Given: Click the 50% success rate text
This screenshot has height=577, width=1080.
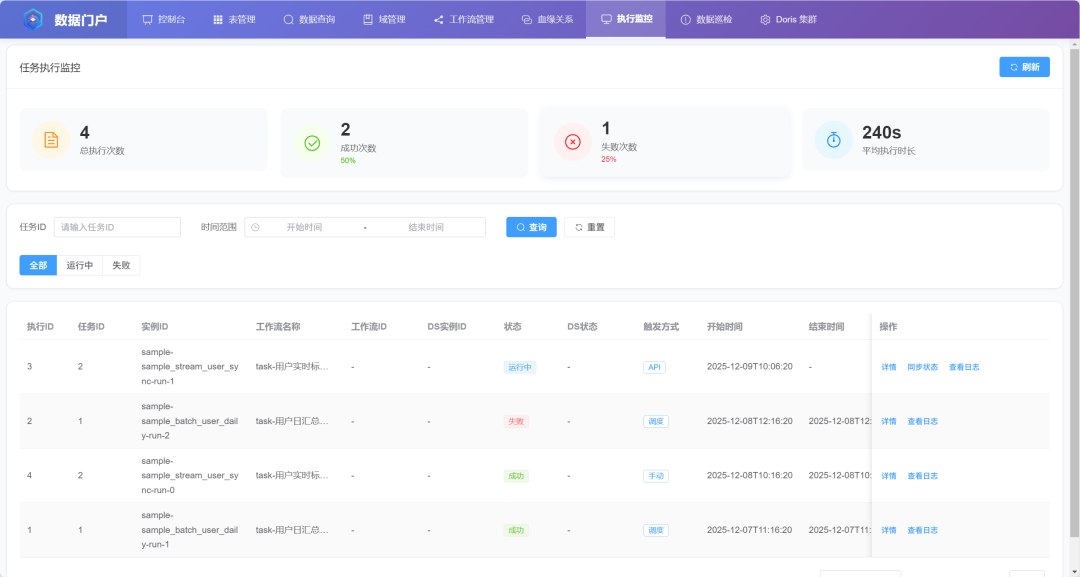Looking at the screenshot, I should point(348,160).
